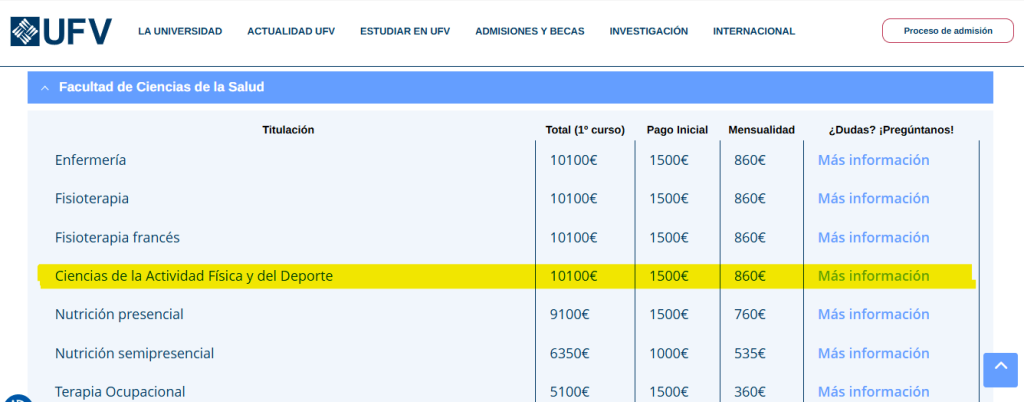Click the 9100€ total for Nutrición presencial
This screenshot has height=402, width=1024.
coord(569,315)
